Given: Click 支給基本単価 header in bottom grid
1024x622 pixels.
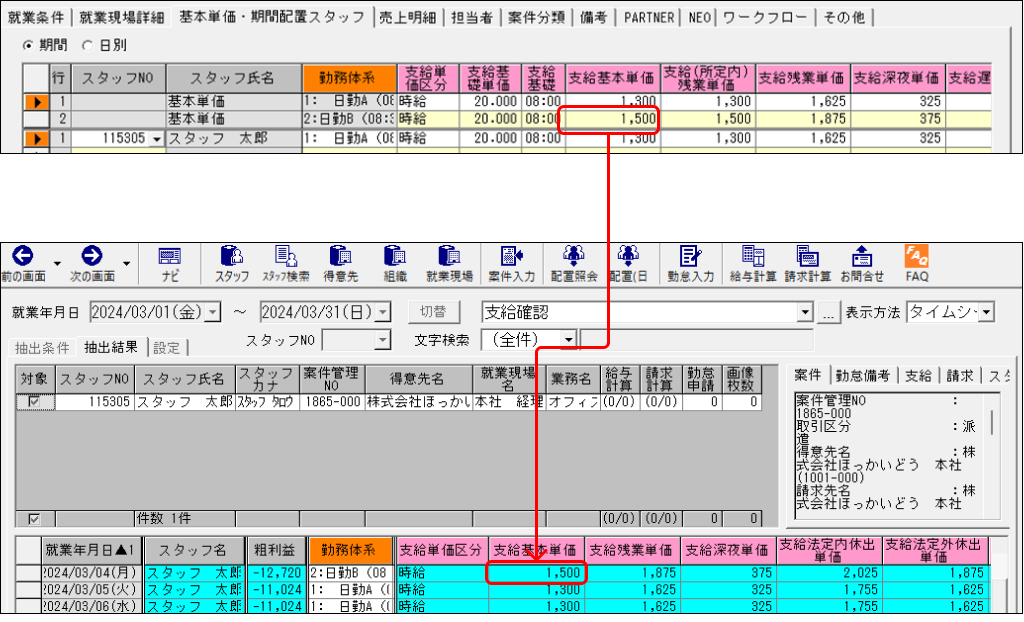Looking at the screenshot, I should pos(536,550).
